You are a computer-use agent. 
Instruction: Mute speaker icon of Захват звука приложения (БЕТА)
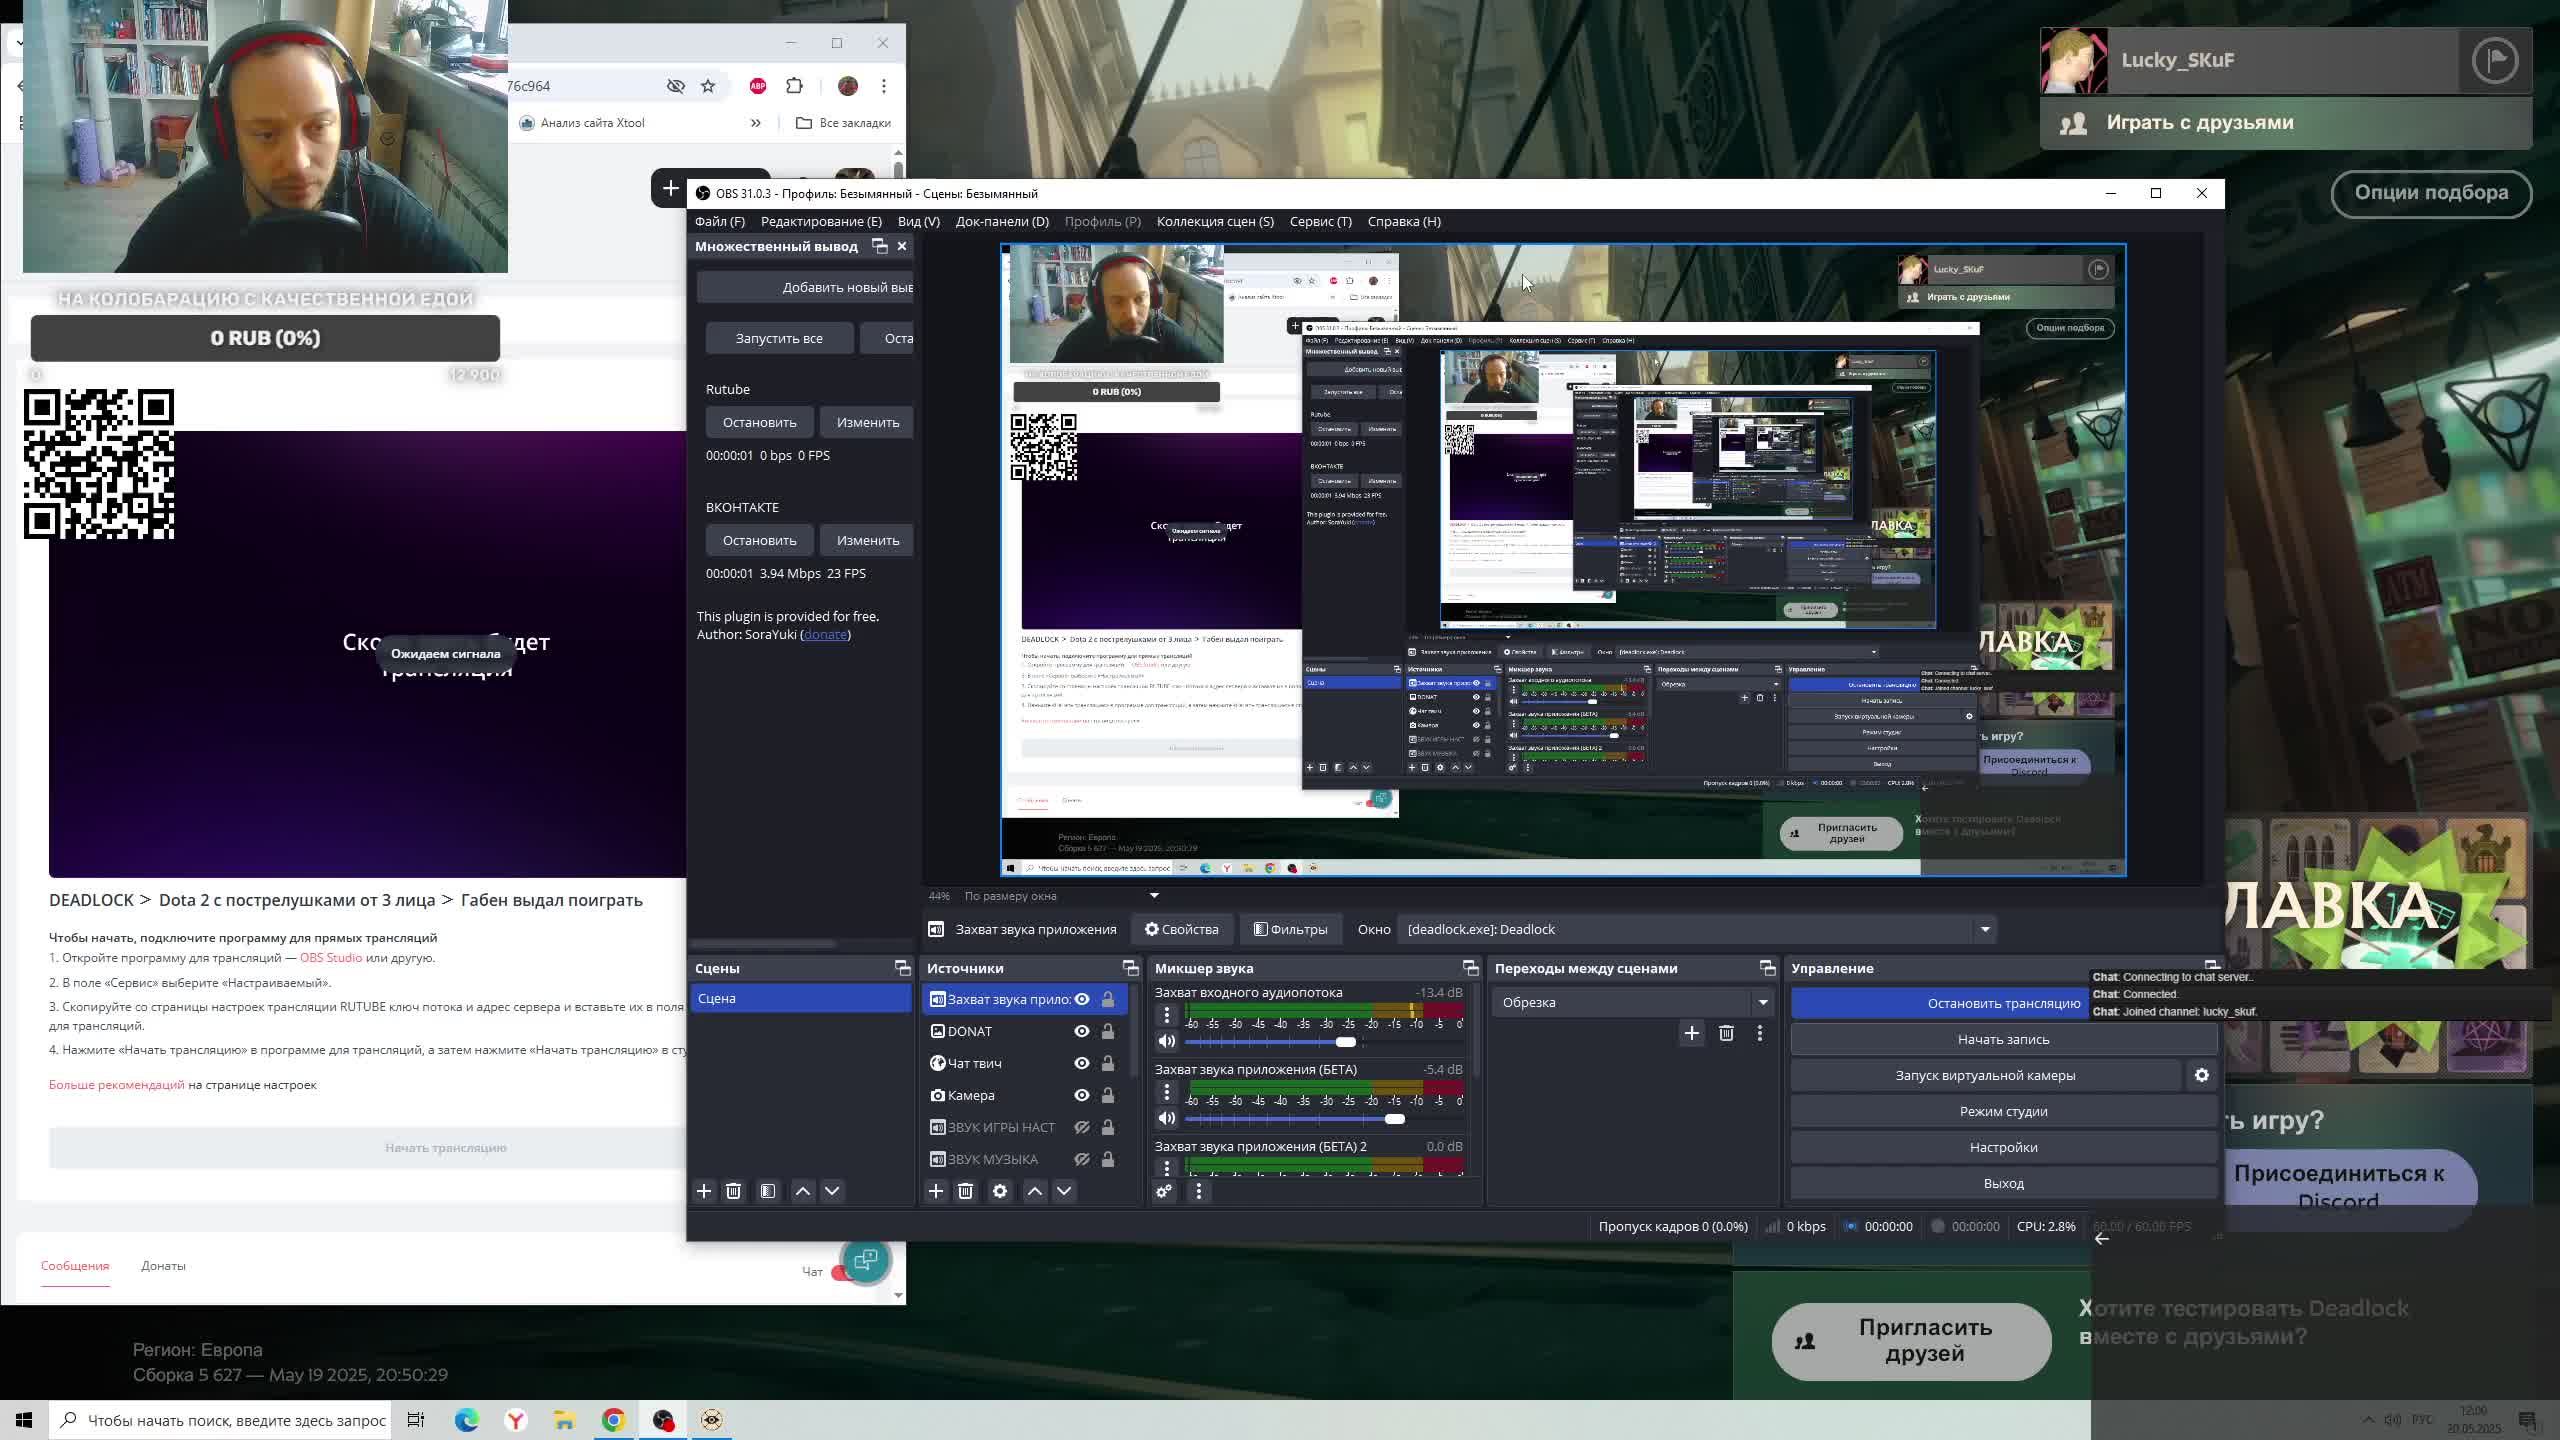tap(1166, 1118)
